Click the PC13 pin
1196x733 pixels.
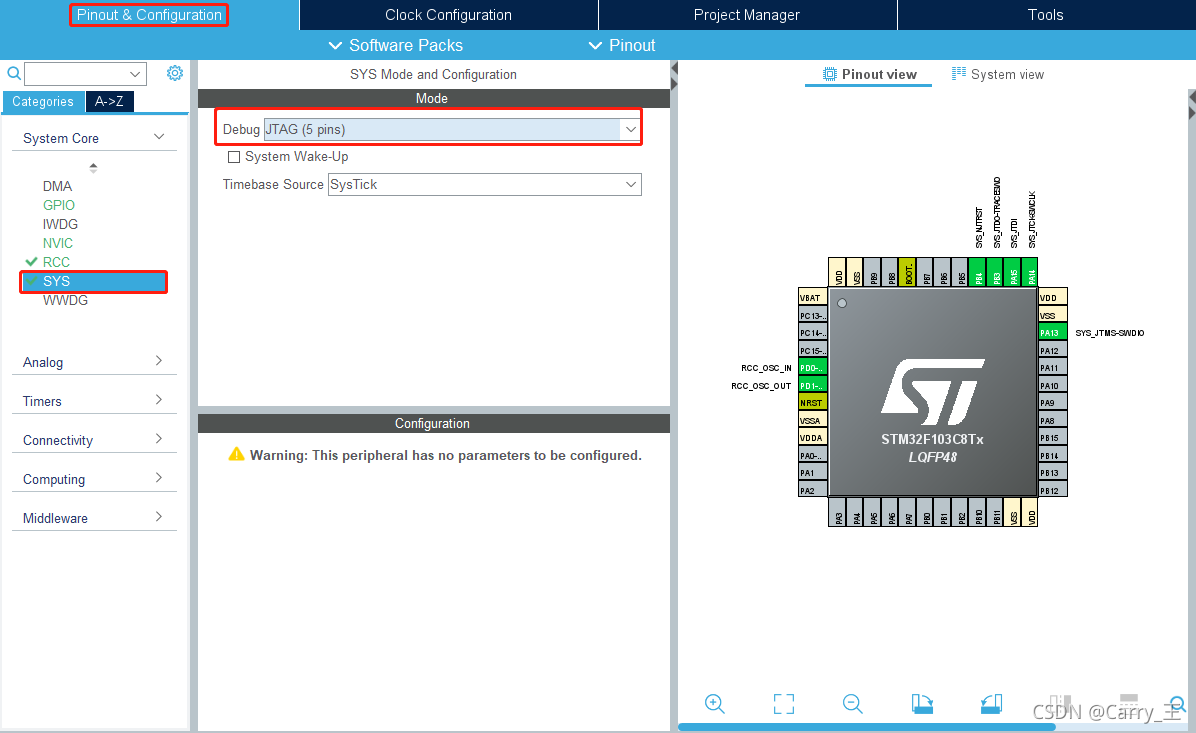[812, 315]
